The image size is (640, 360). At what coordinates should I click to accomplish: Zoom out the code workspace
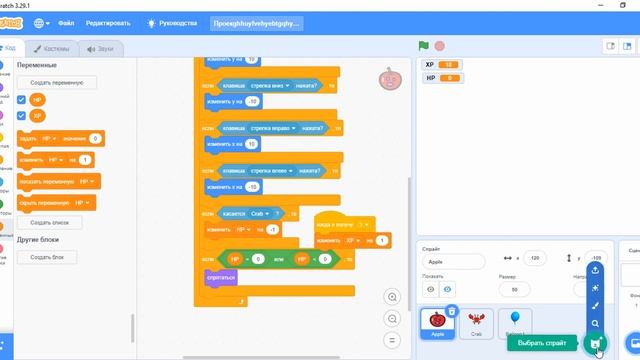392,319
